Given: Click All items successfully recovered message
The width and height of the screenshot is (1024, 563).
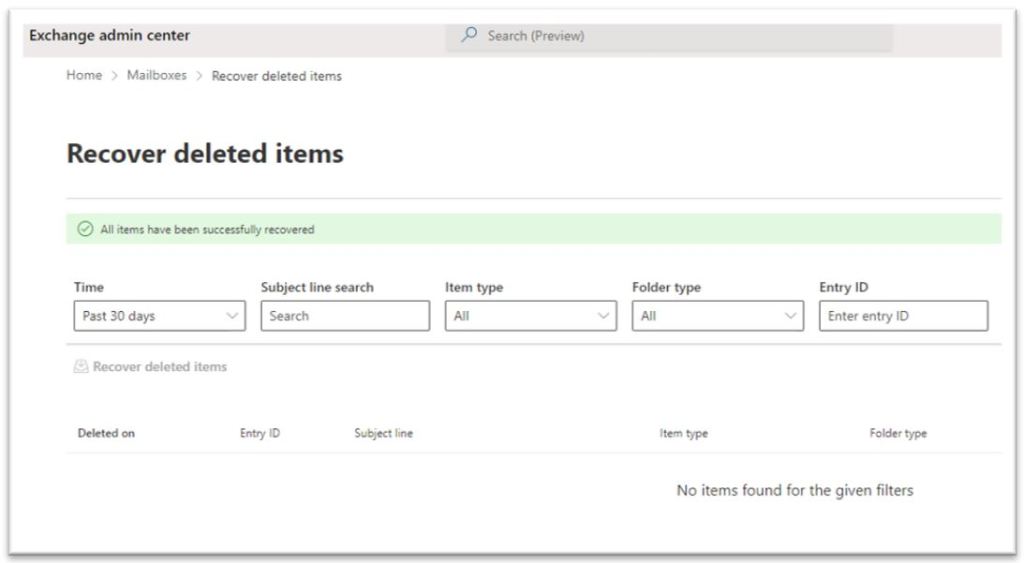Looking at the screenshot, I should [208, 229].
